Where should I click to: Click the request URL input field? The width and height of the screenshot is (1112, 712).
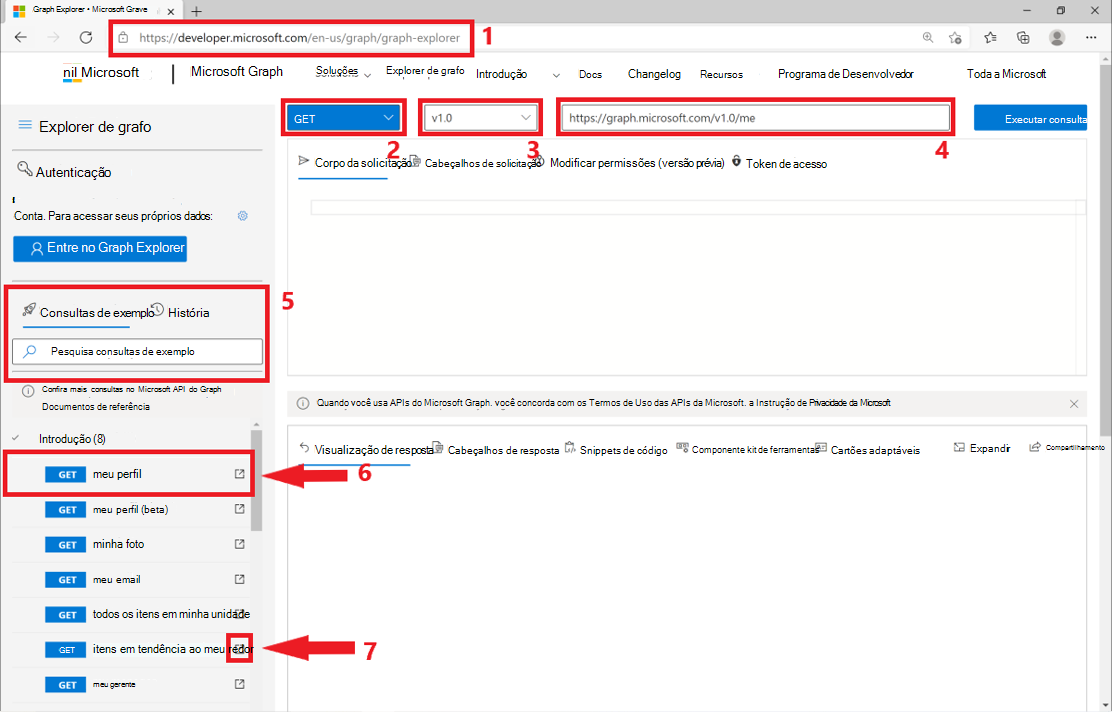[x=755, y=117]
